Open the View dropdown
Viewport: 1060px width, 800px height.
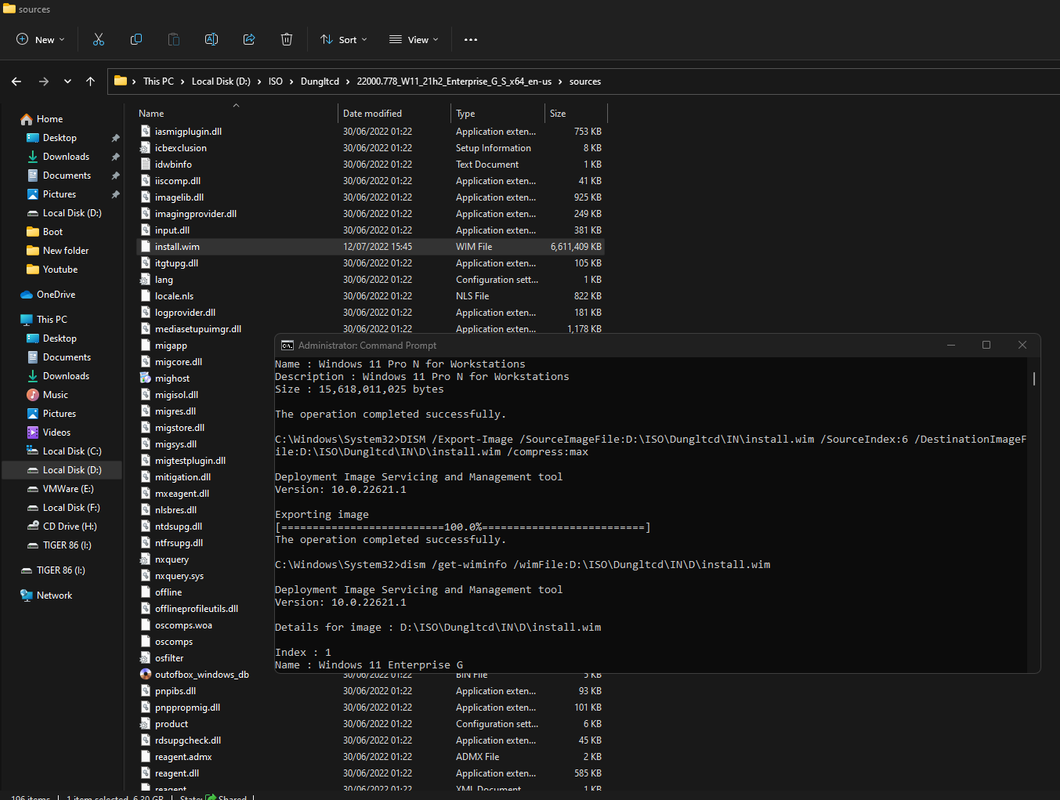click(414, 39)
